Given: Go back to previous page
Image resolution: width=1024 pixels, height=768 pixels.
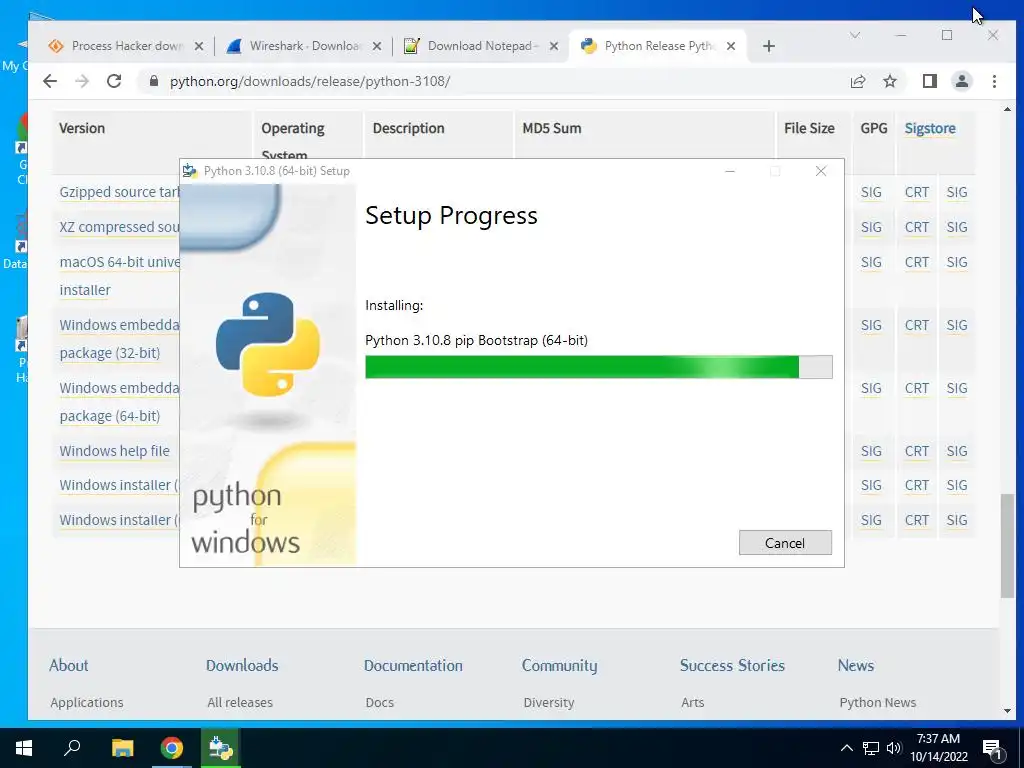Looking at the screenshot, I should coord(50,81).
